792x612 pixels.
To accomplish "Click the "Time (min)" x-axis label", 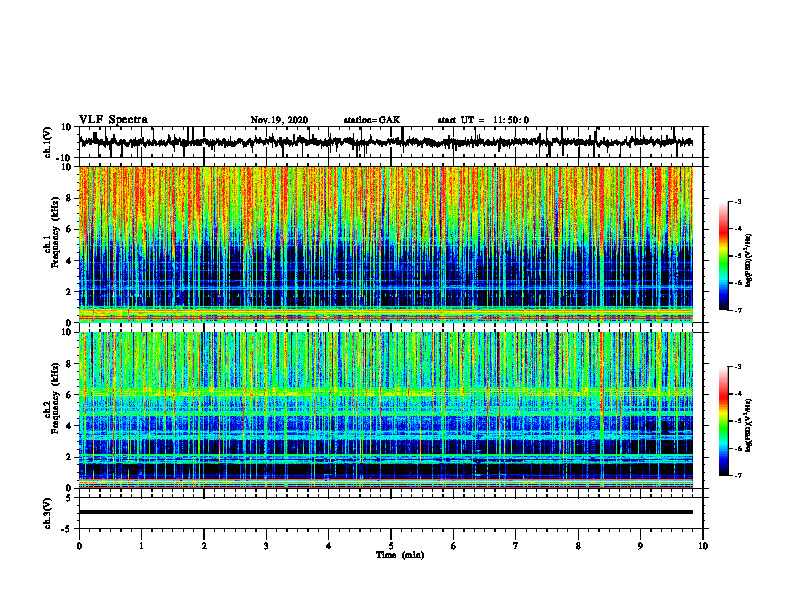I will [x=400, y=555].
